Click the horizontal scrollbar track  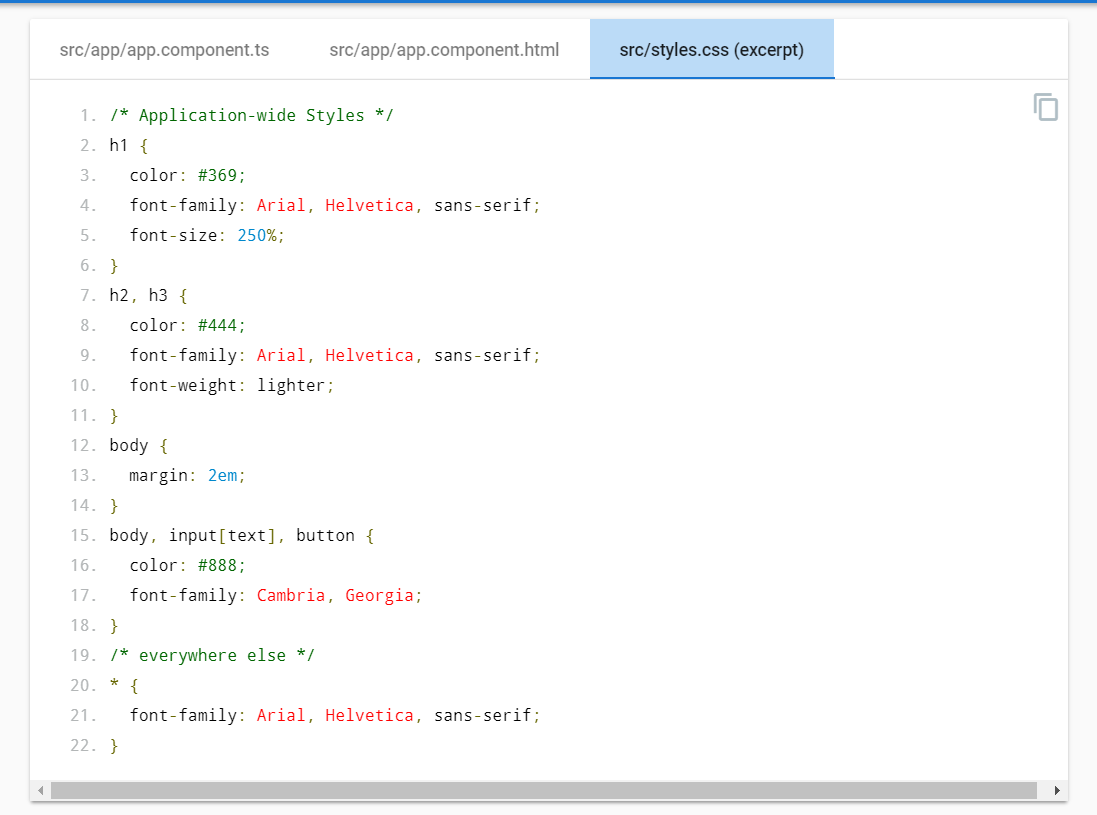pos(550,789)
